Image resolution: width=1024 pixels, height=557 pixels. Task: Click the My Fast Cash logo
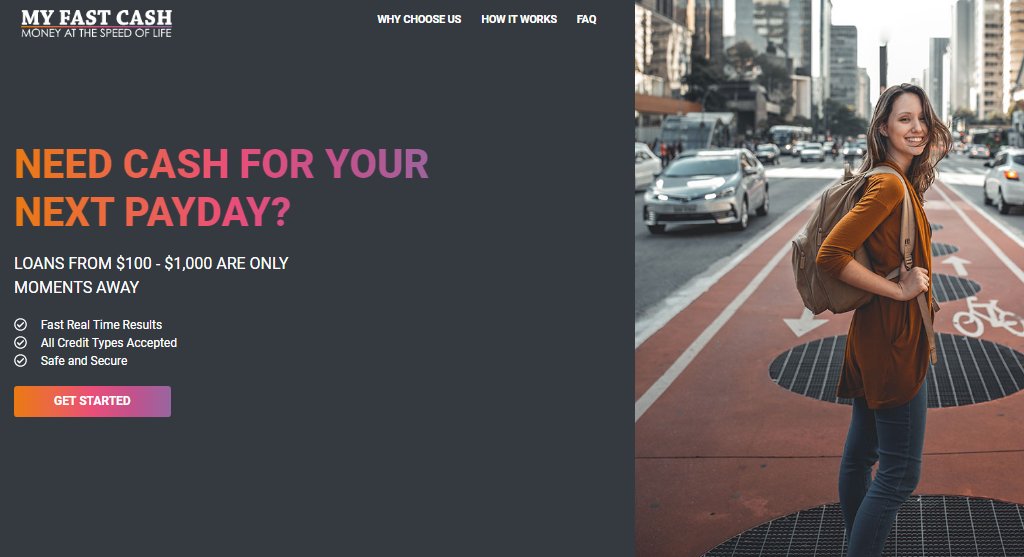97,24
